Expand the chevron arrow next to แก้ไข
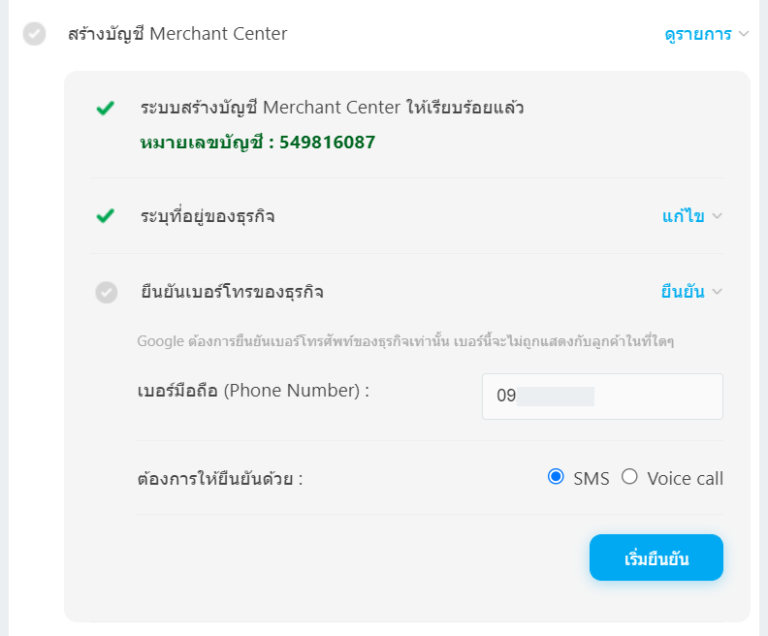Viewport: 768px width, 636px height. click(x=716, y=216)
